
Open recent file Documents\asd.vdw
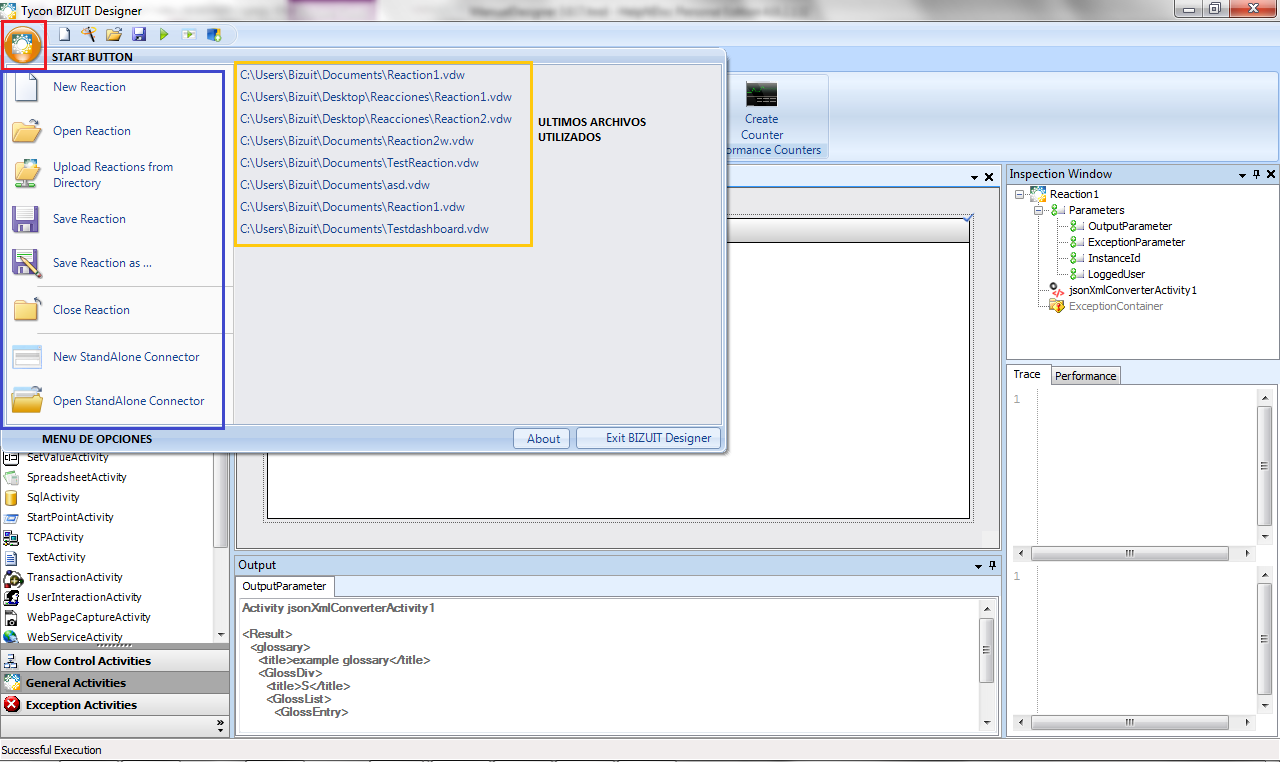(335, 185)
